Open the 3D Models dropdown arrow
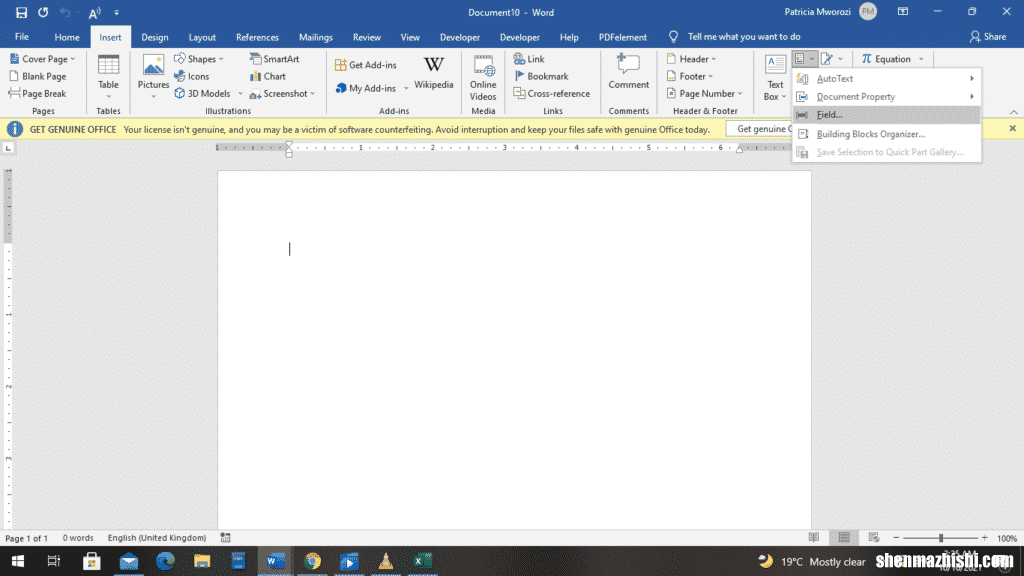Viewport: 1024px width, 576px height. click(x=240, y=93)
